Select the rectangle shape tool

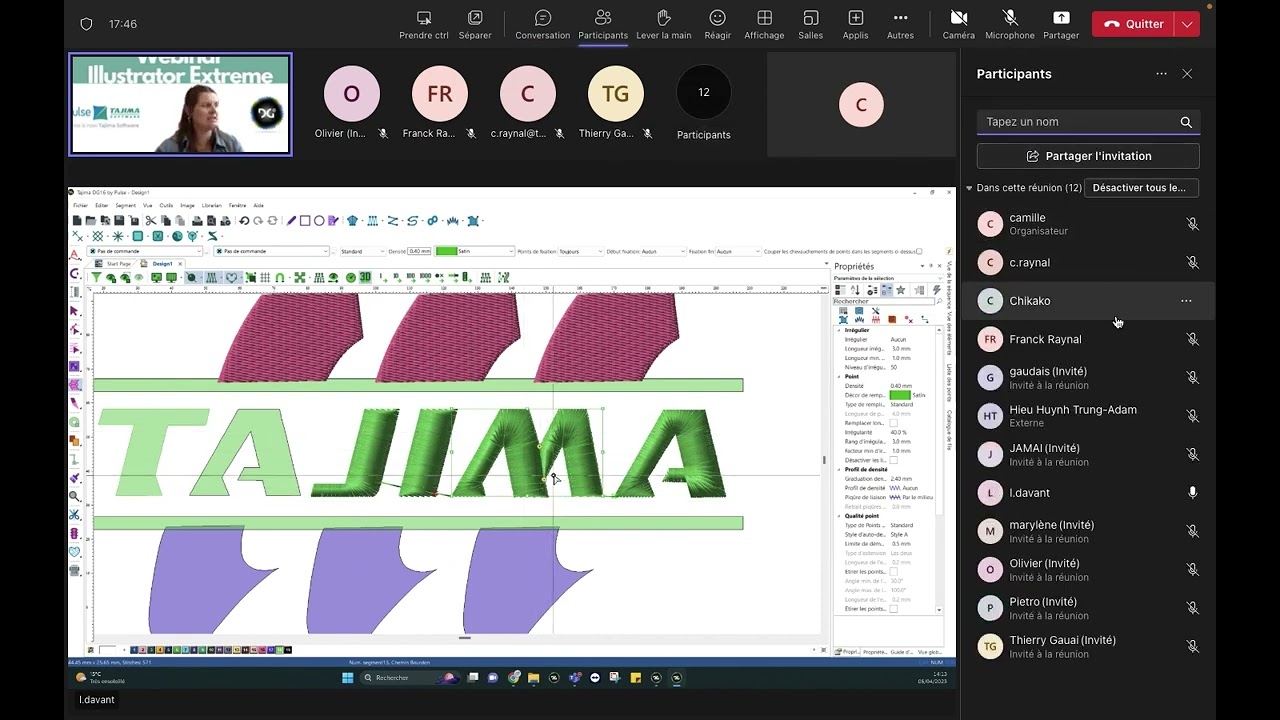[x=305, y=220]
